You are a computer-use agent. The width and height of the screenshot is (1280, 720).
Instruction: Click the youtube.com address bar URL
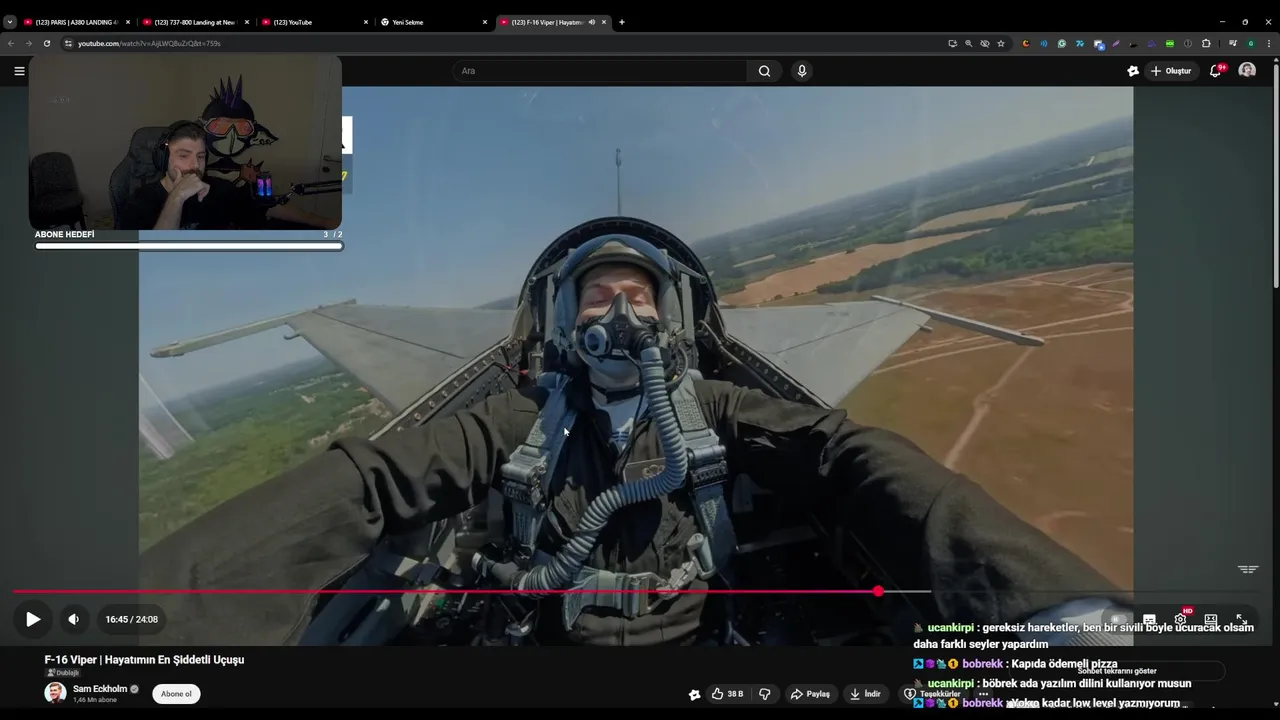coord(149,43)
